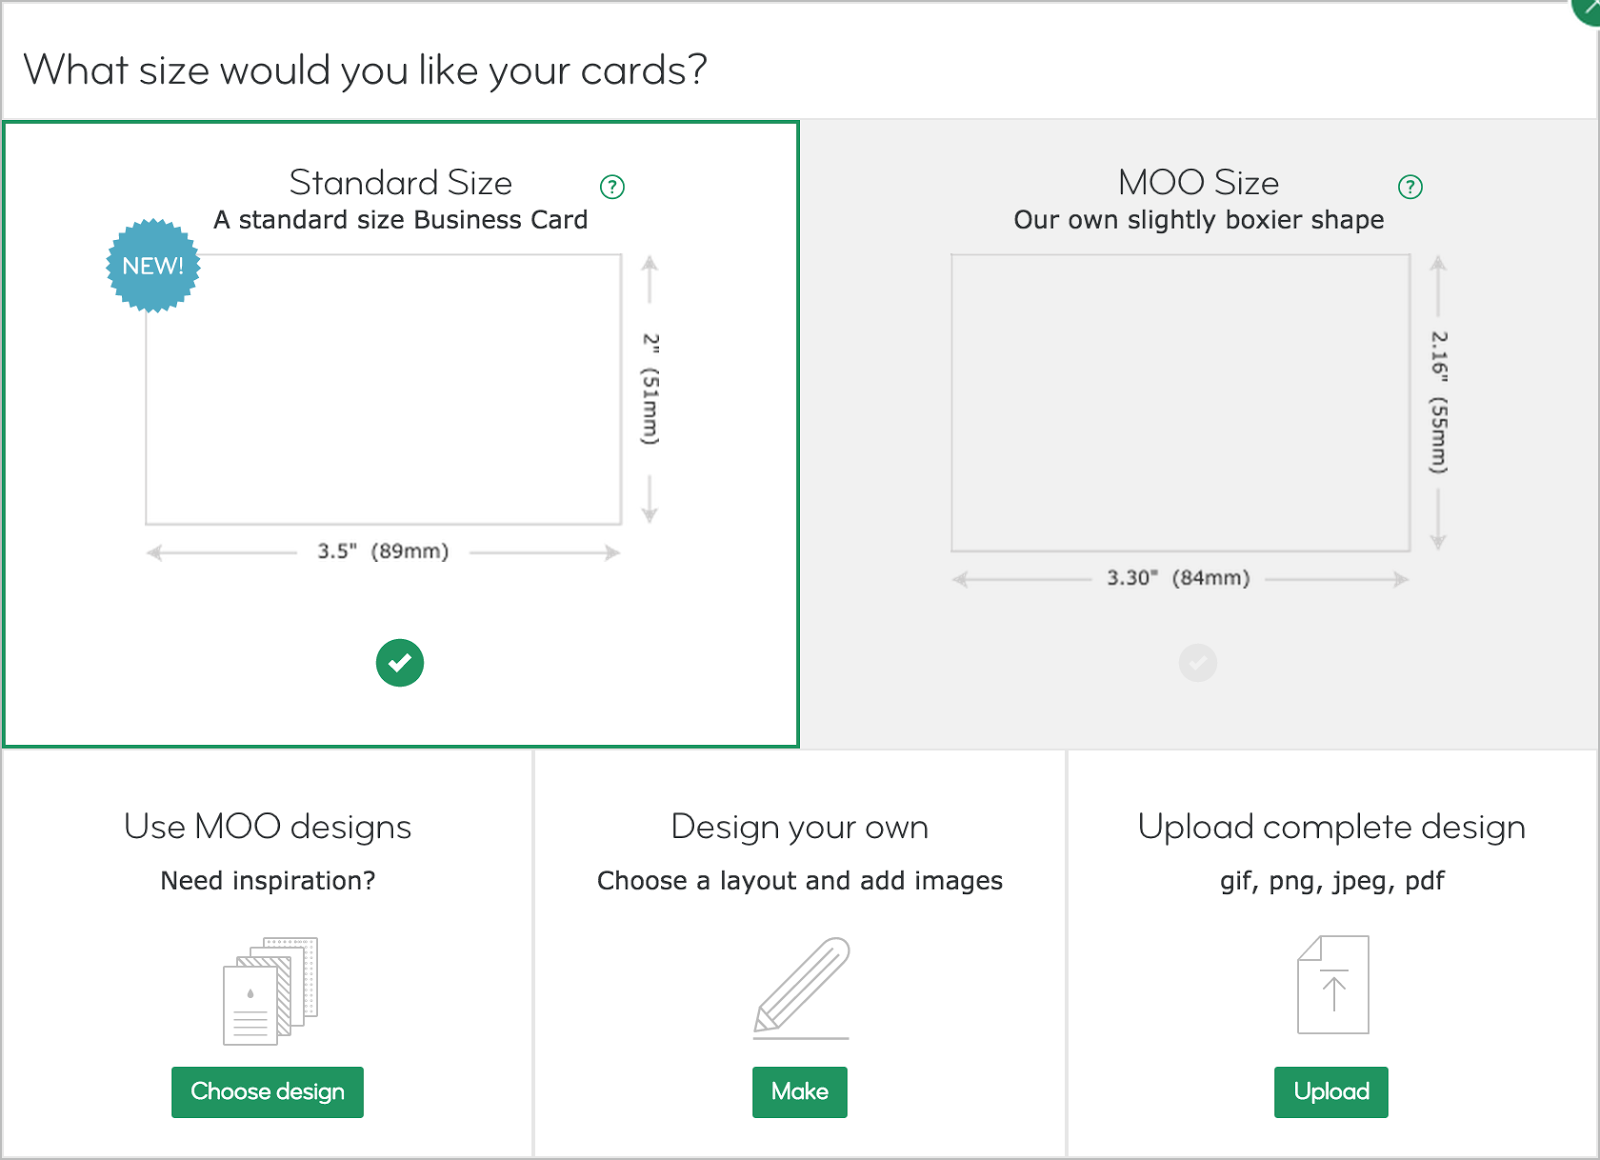Click the green checkmark on Standard Size

coord(400,662)
